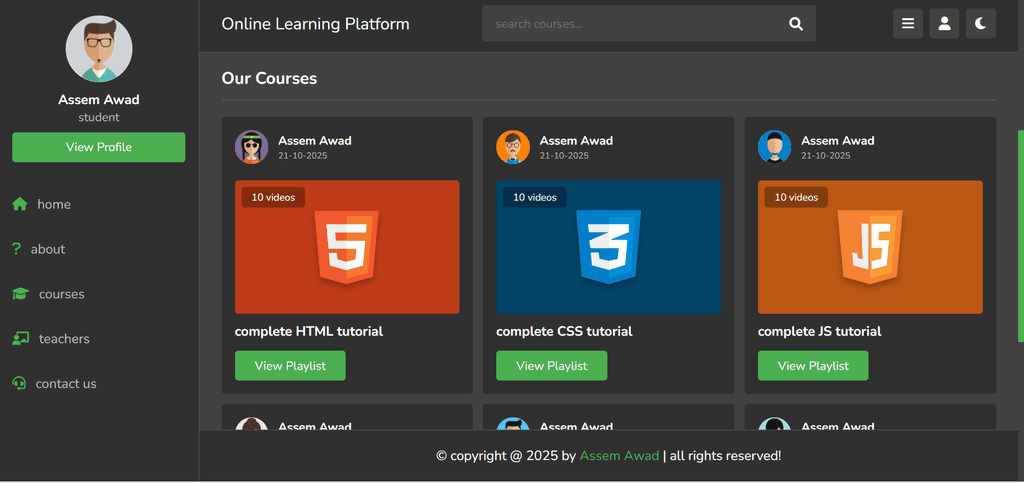Toggle the sidebar with hamburger menu icon
The height and width of the screenshot is (483, 1024).
coord(908,24)
